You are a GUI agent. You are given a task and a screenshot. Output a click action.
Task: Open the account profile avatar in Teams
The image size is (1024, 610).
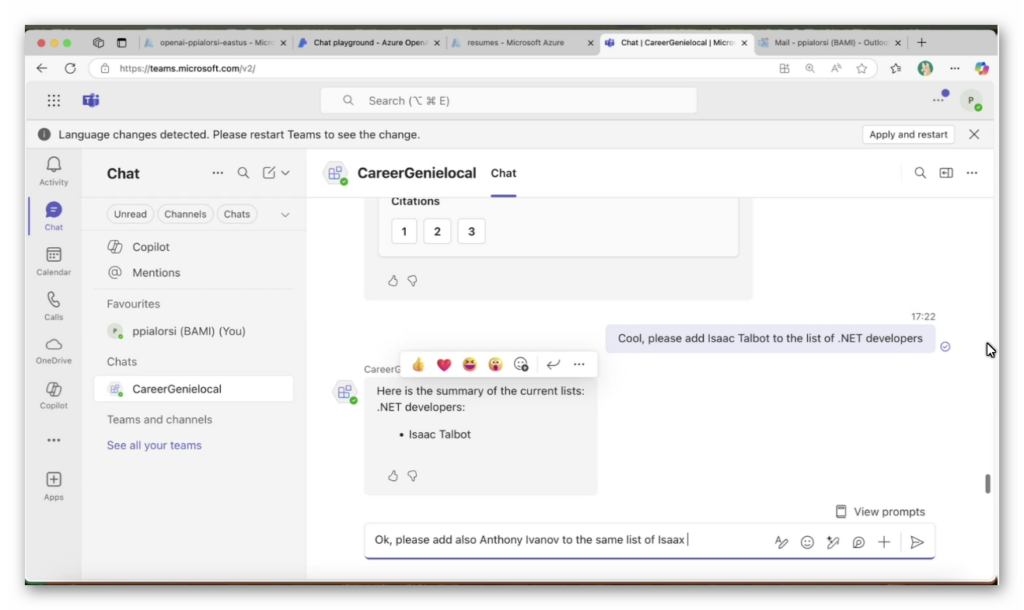coord(972,101)
